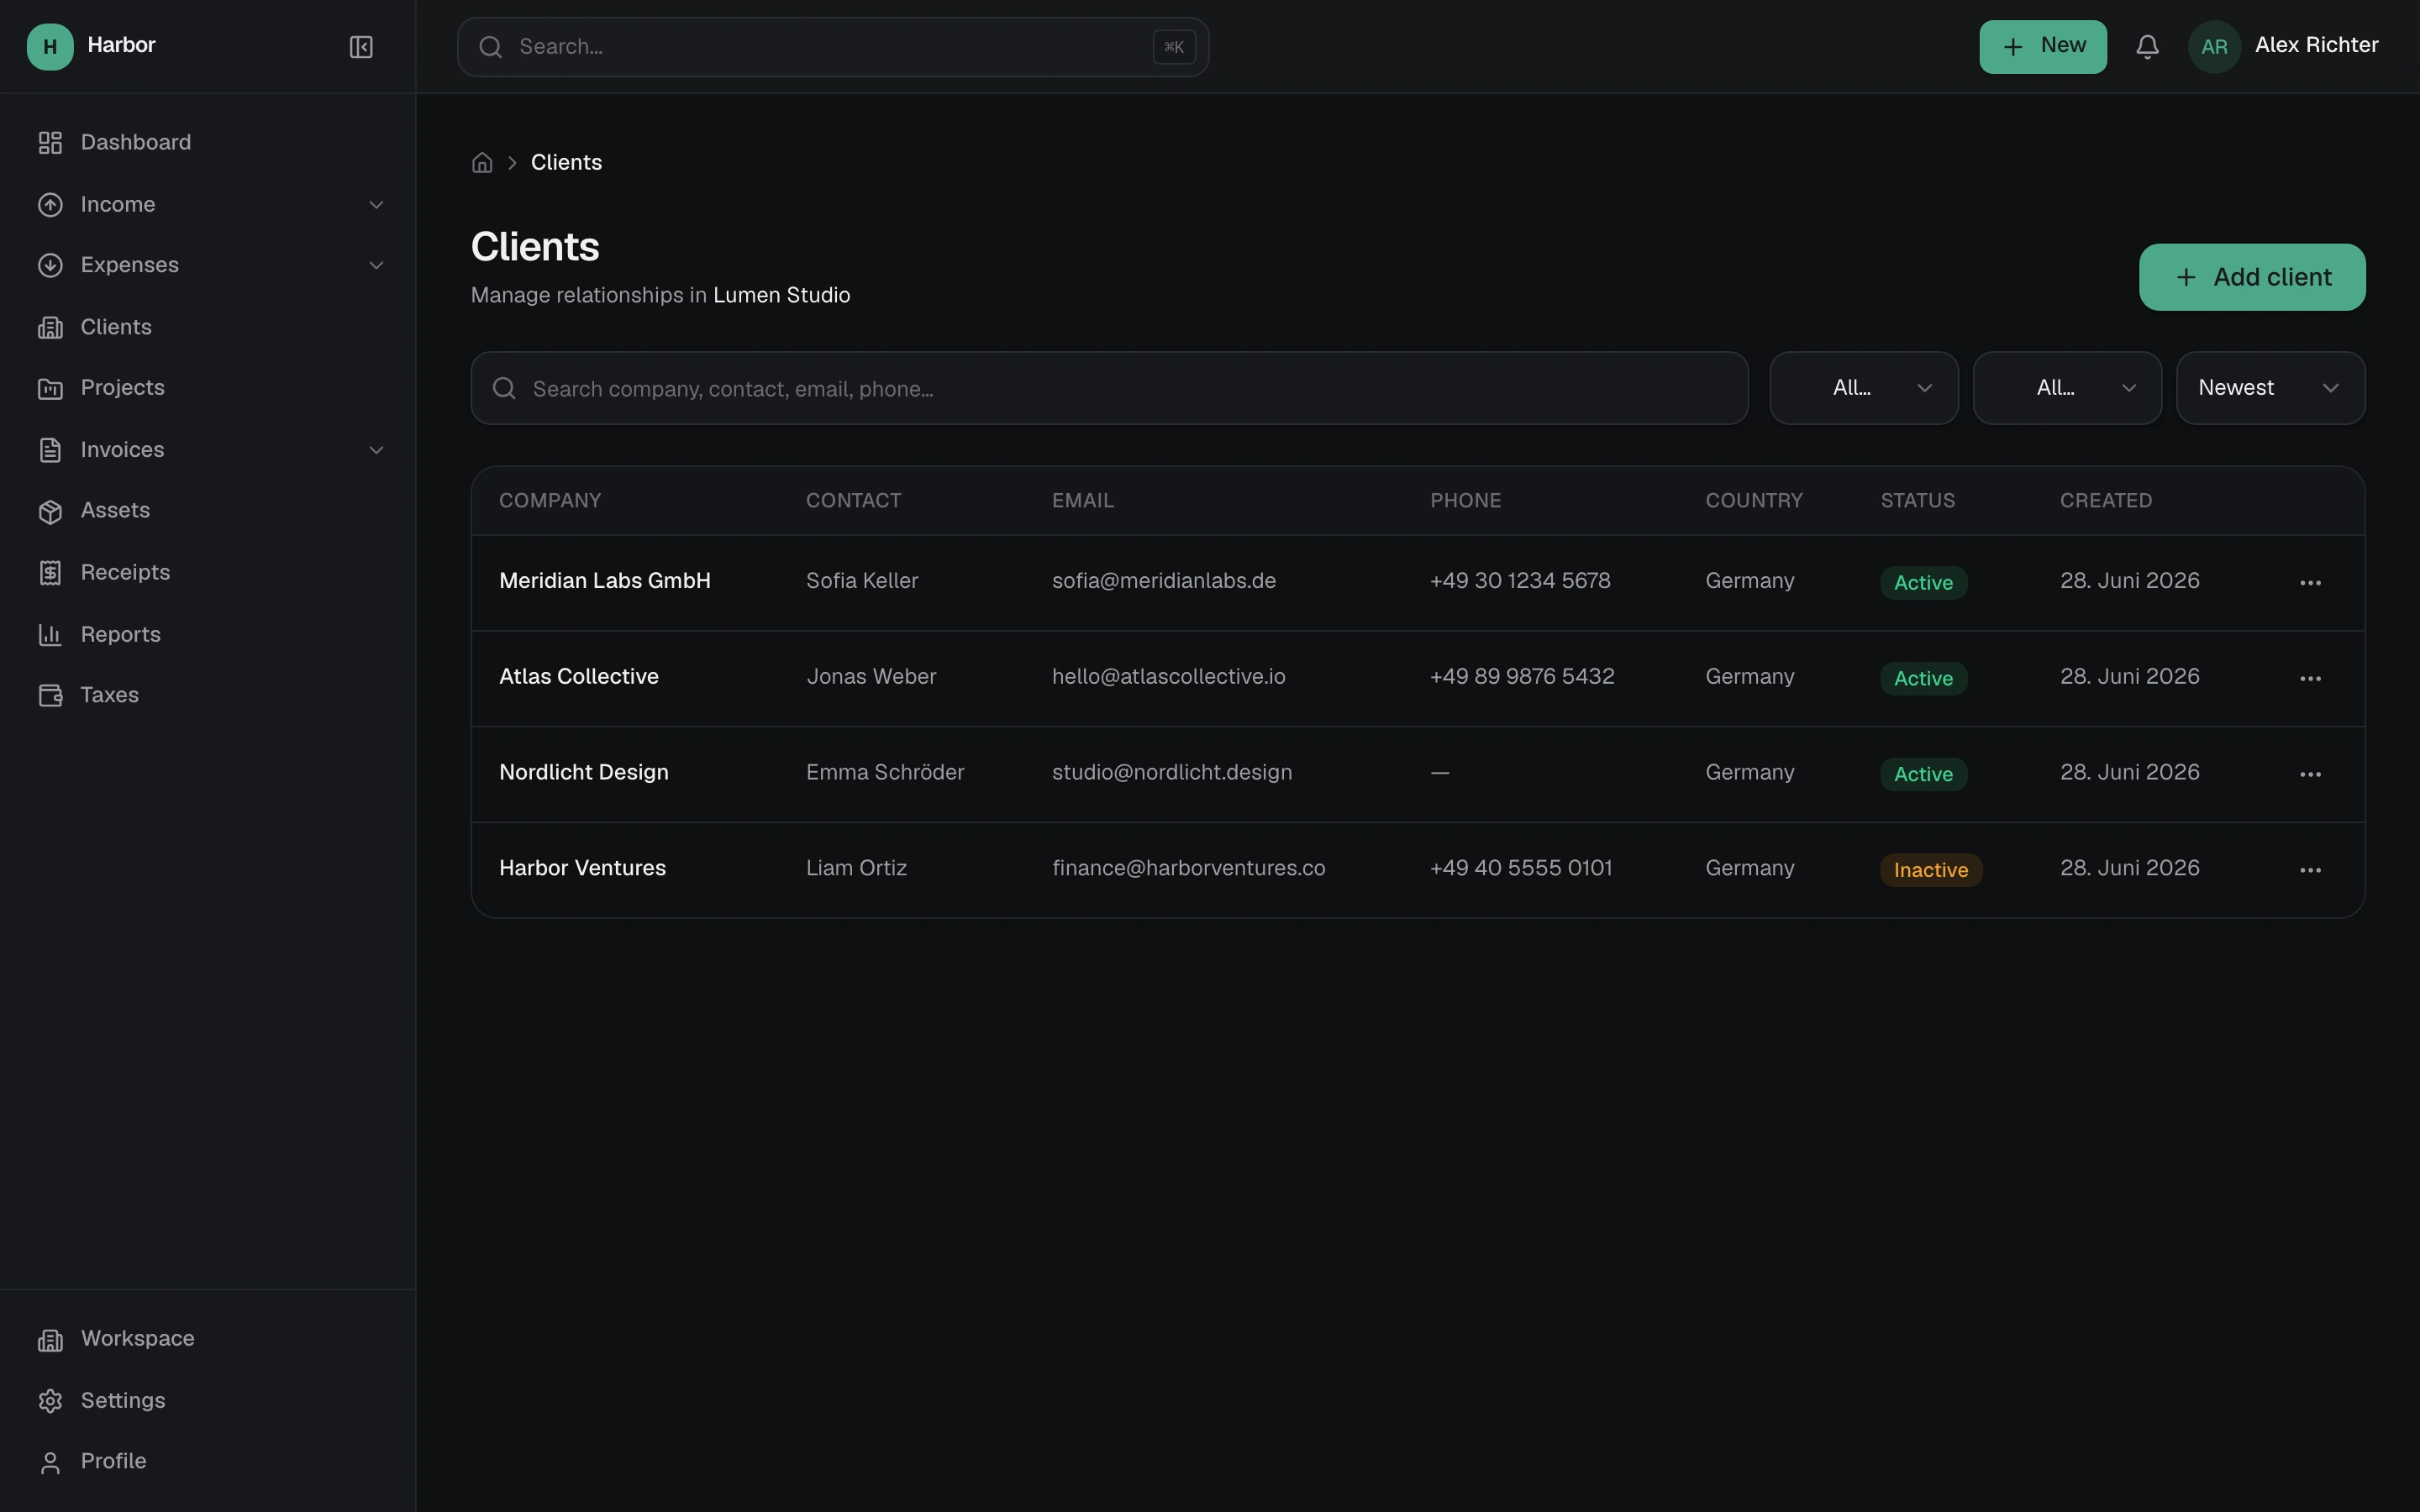2420x1512 pixels.
Task: Click contact name Emma Schröder
Action: 885,773
